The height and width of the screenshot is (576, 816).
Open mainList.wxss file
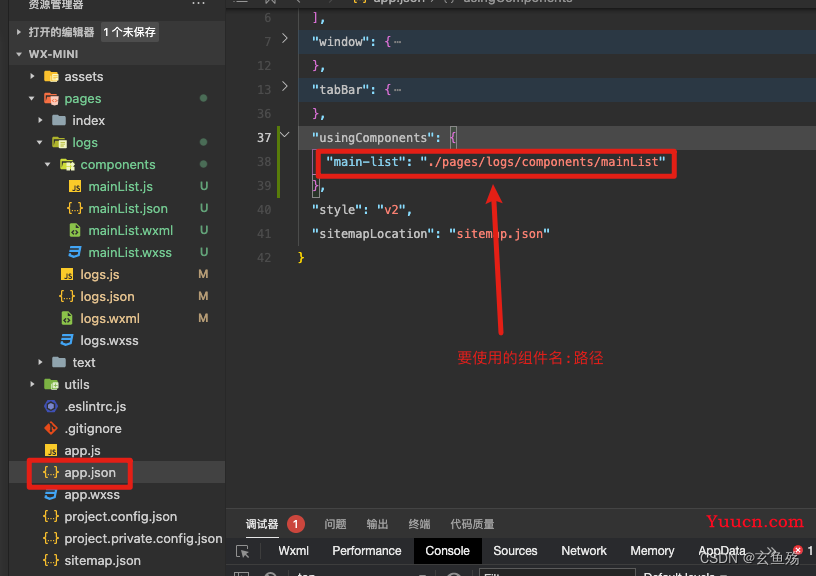pos(130,252)
